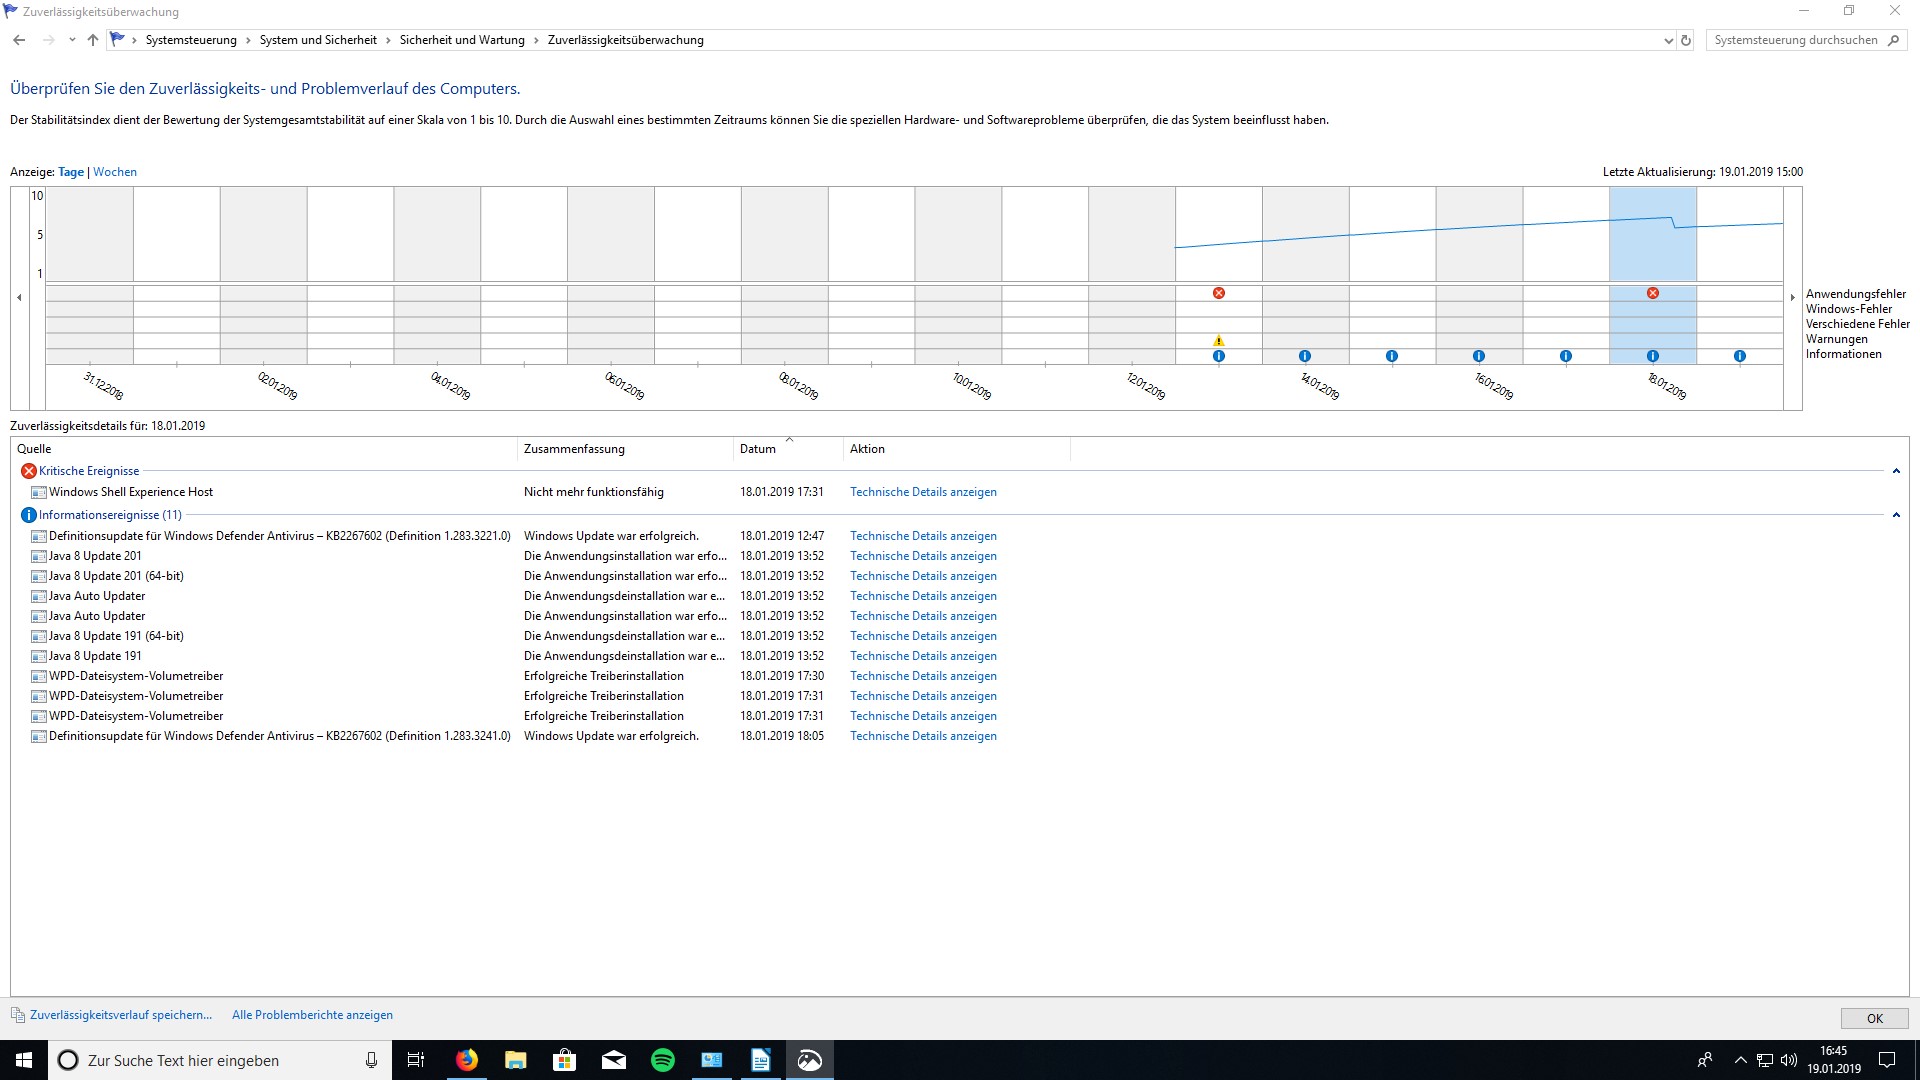Click the red critical error icon on 18.01.2019

coord(1652,293)
